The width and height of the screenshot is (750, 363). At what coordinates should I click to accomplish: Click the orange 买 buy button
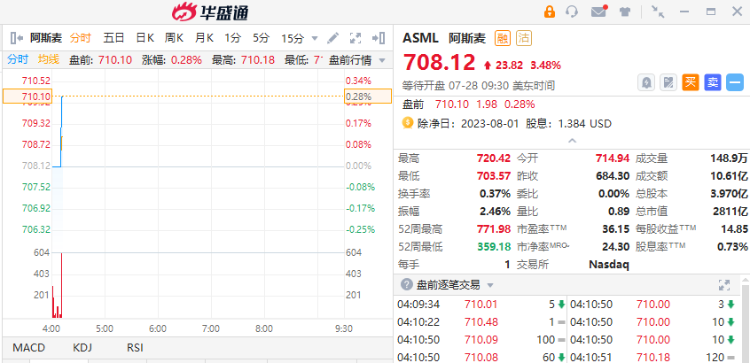click(x=690, y=83)
